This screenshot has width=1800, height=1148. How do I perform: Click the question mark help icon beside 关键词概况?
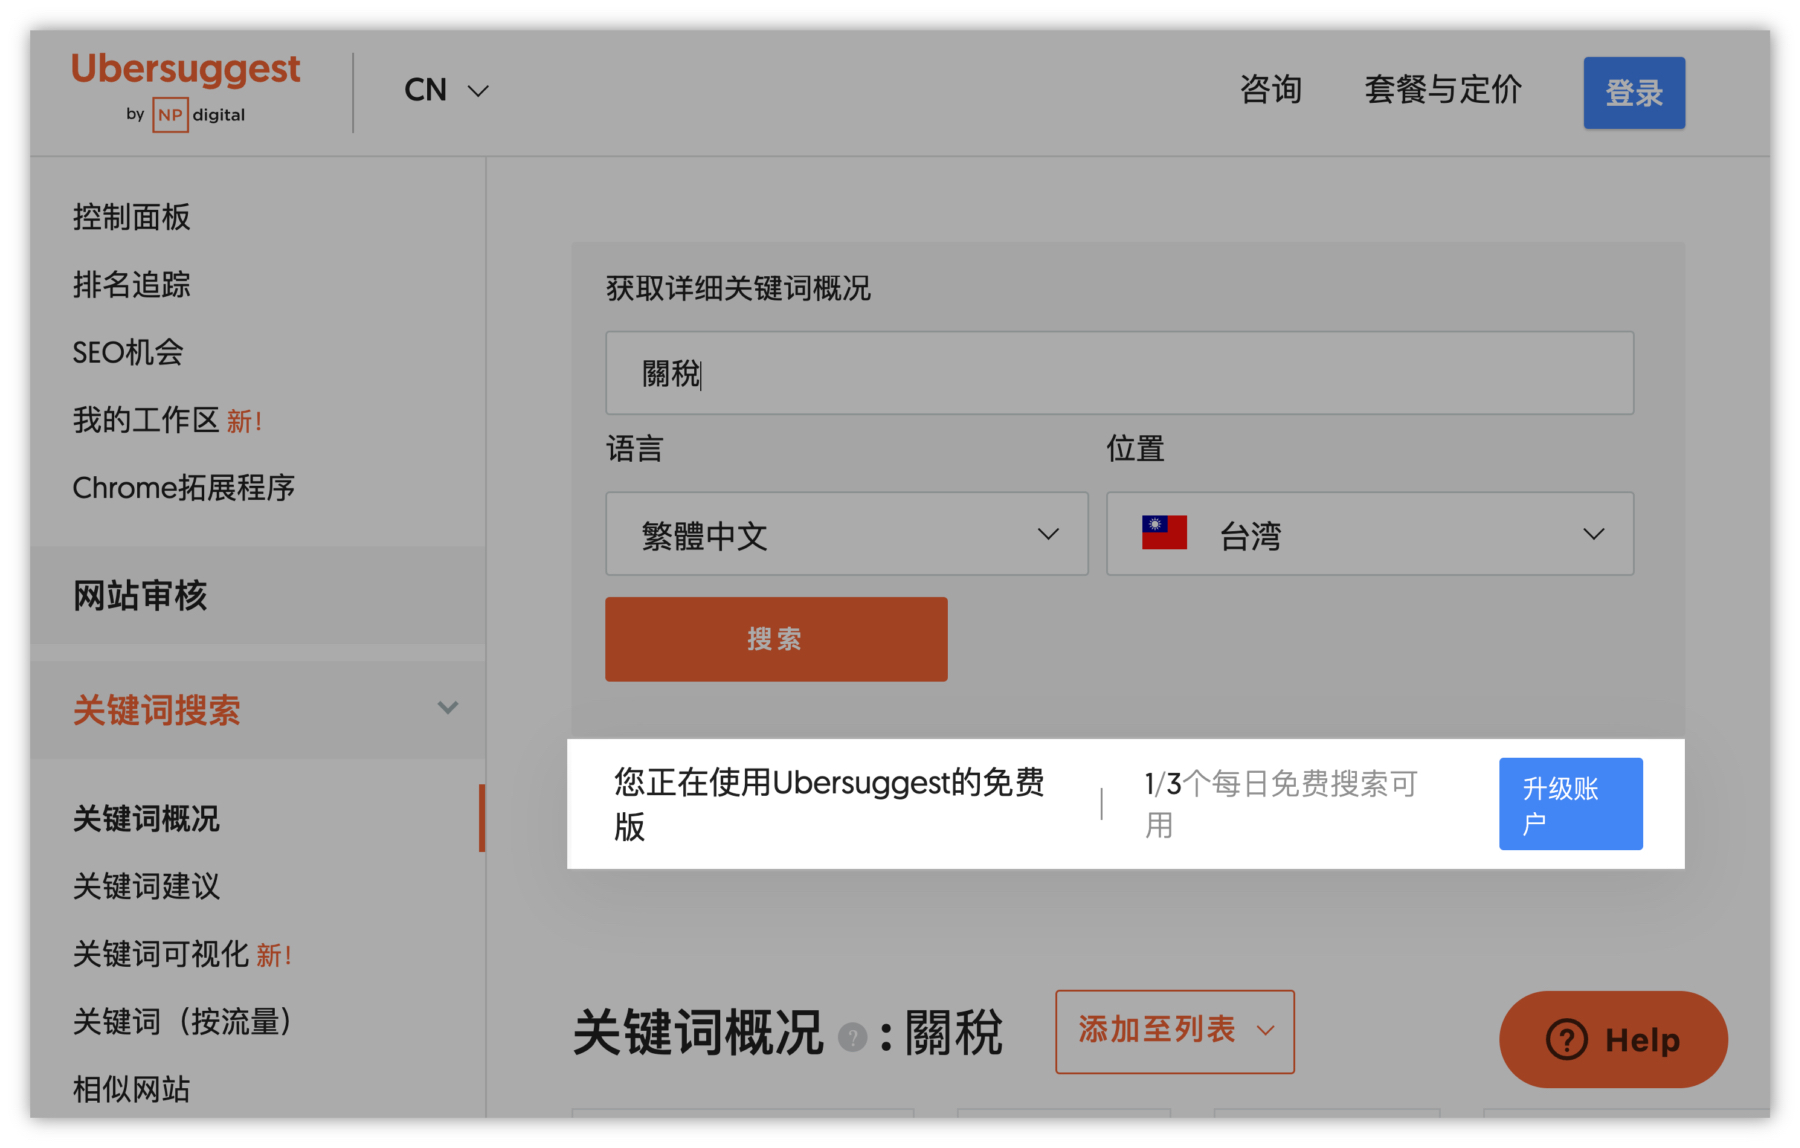852,1037
